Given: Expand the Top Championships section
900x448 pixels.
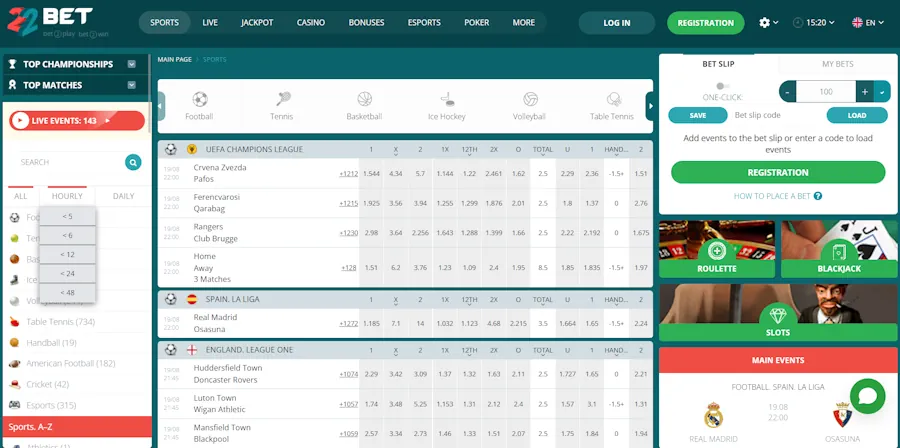Looking at the screenshot, I should point(131,64).
